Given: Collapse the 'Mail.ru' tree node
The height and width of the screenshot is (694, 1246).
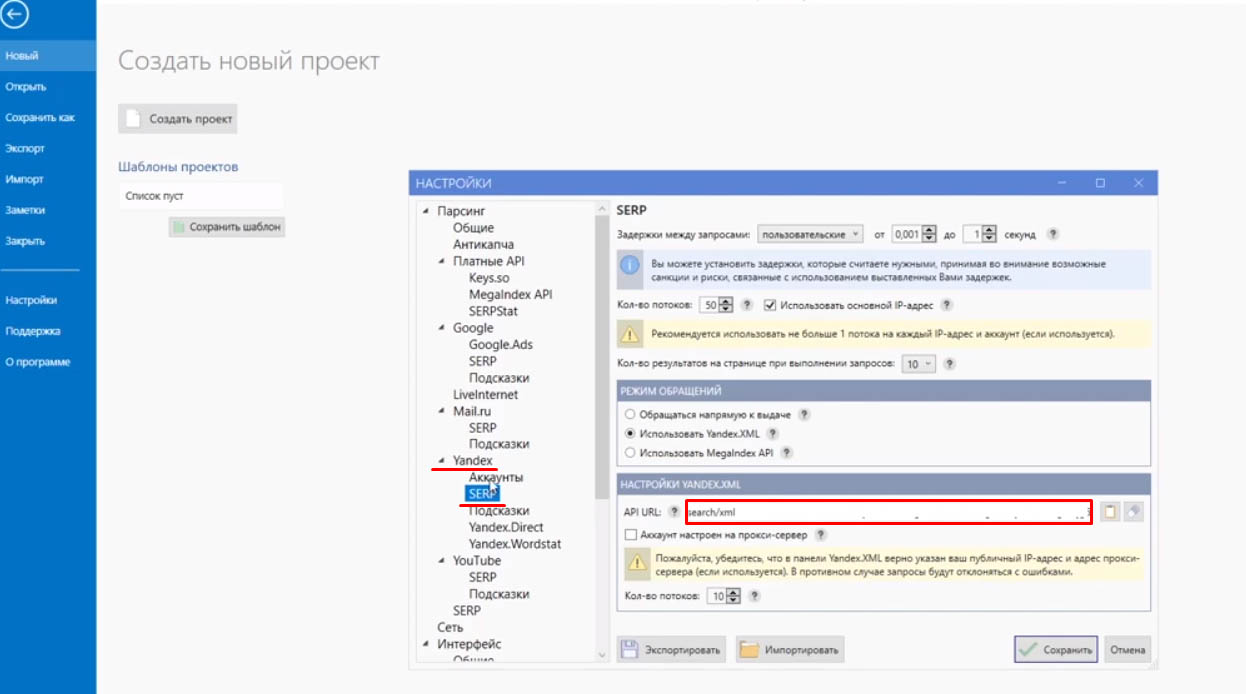Looking at the screenshot, I should [x=442, y=411].
